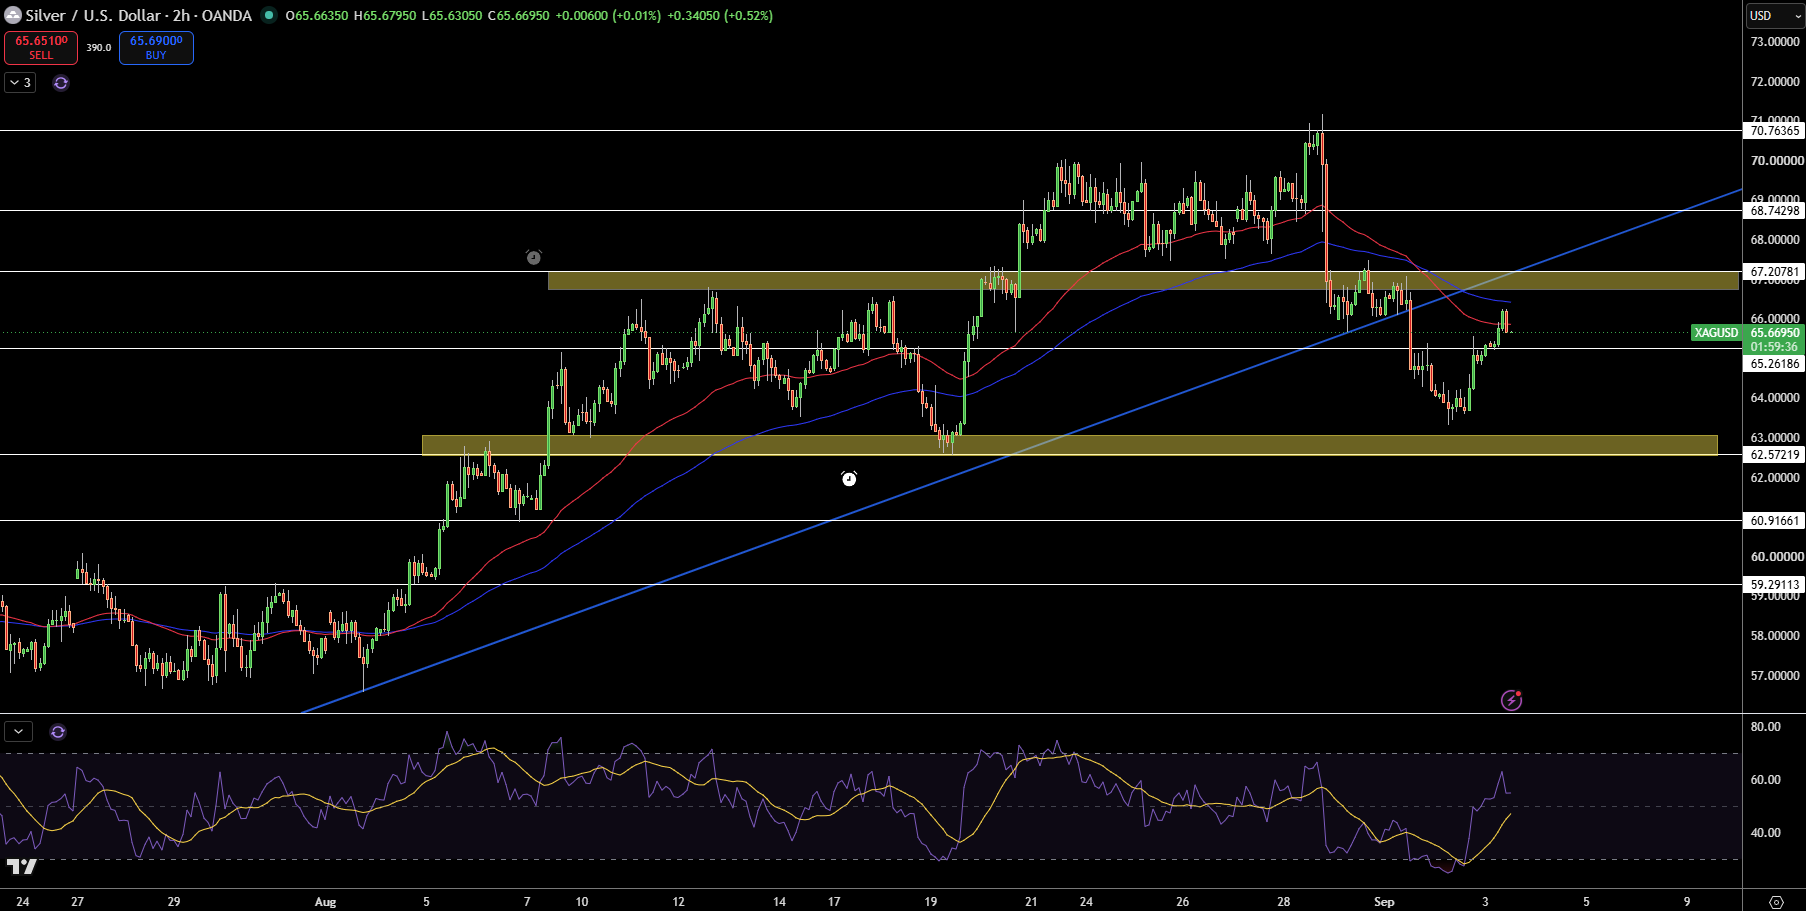This screenshot has height=911, width=1806.
Task: Click the purple lightning flash icon
Action: tap(1512, 700)
